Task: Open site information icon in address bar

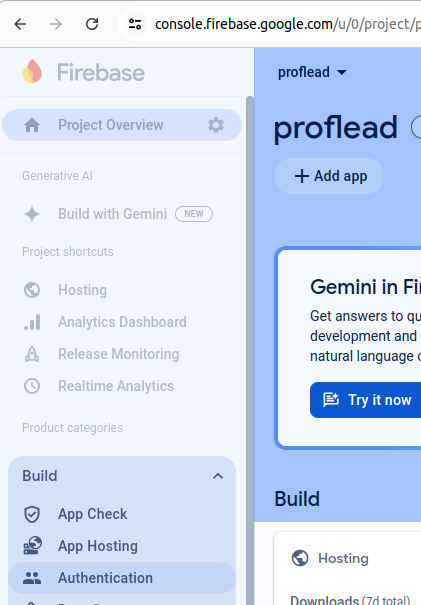Action: coord(135,24)
